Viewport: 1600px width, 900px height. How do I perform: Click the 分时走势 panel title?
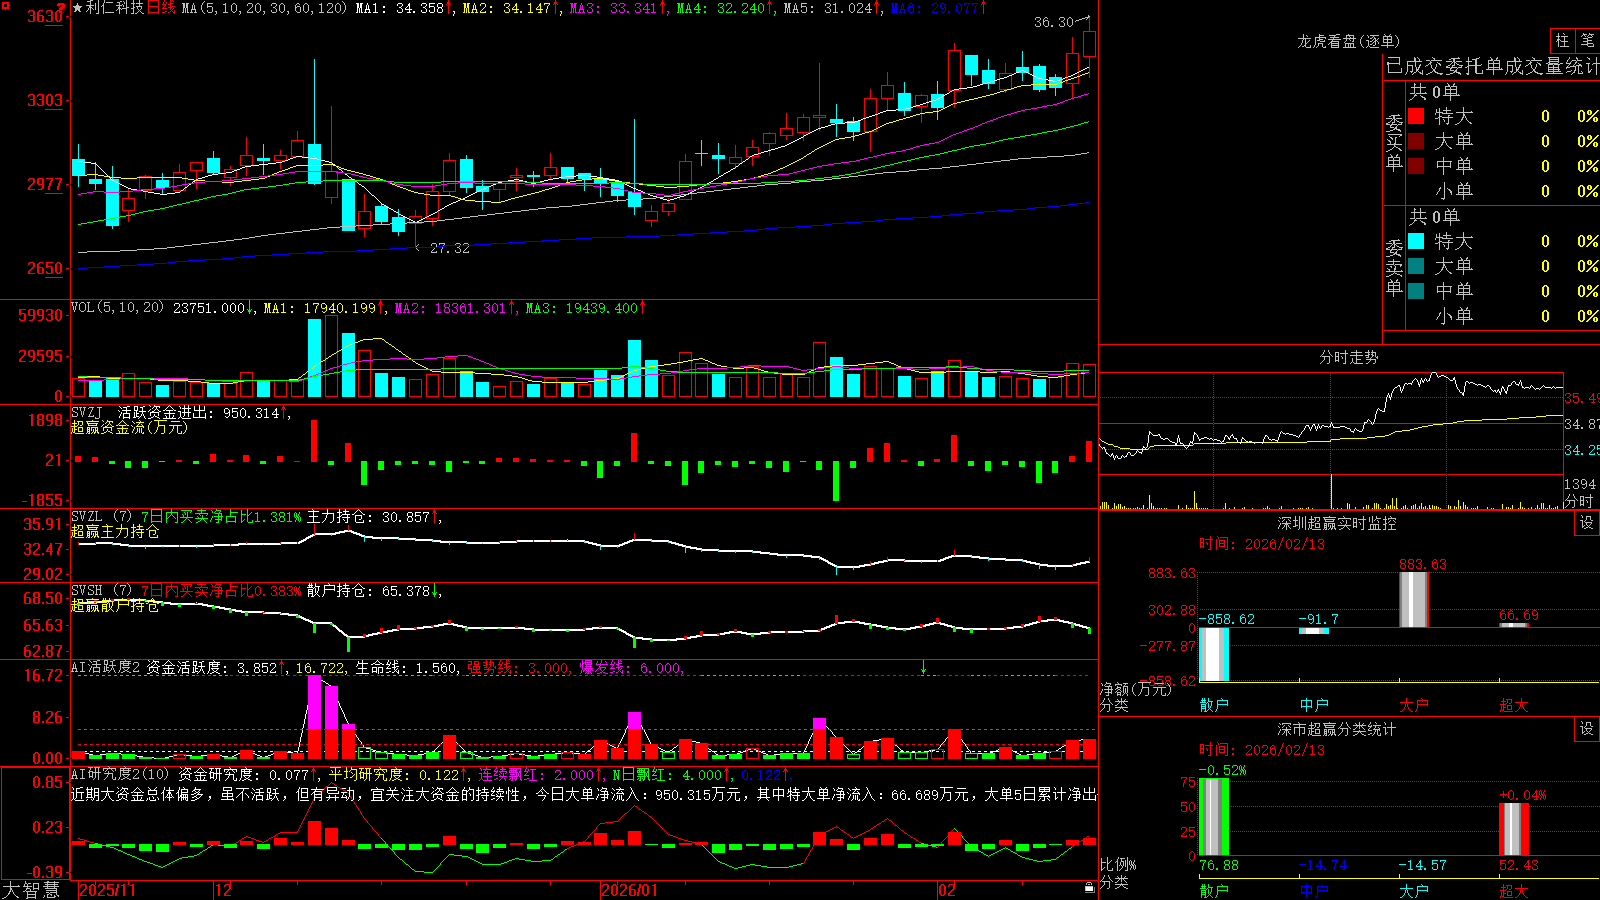1348,357
